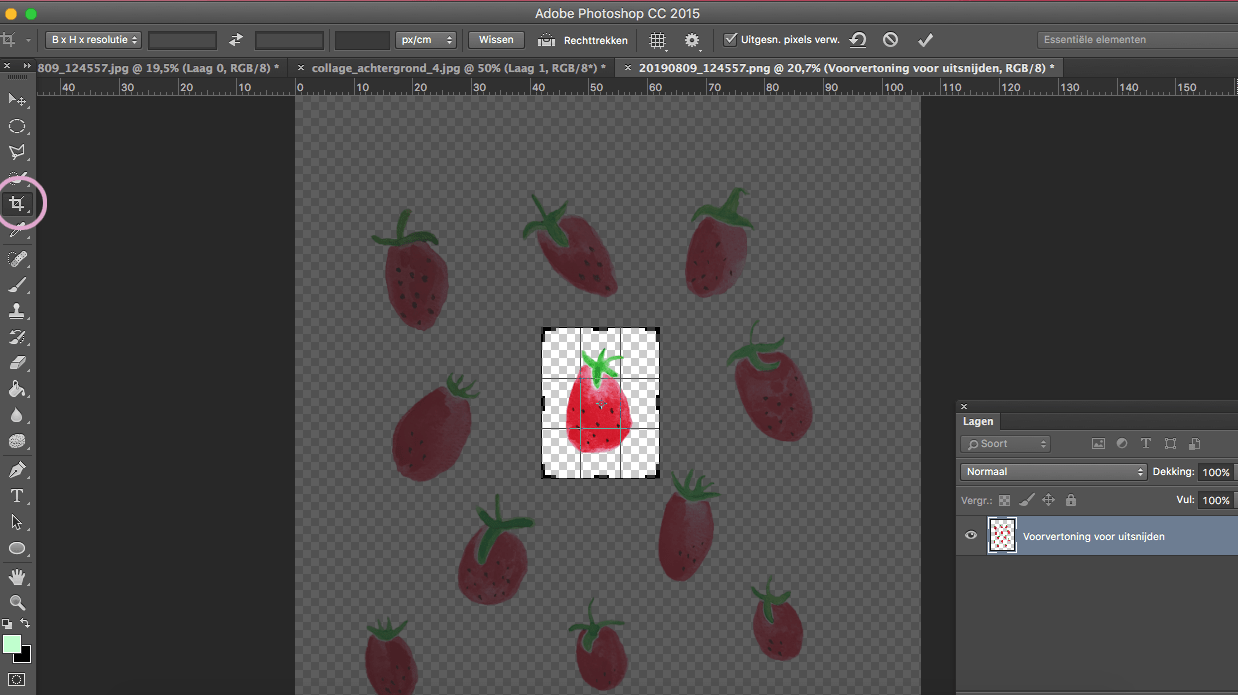Image resolution: width=1238 pixels, height=695 pixels.
Task: Toggle the lock all layer icon
Action: click(x=1071, y=500)
